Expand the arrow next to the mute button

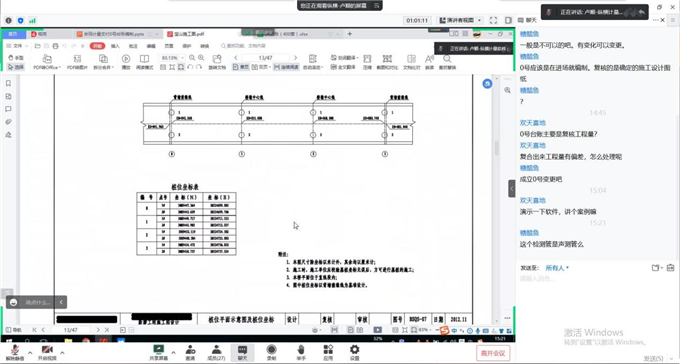pyautogui.click(x=30, y=352)
